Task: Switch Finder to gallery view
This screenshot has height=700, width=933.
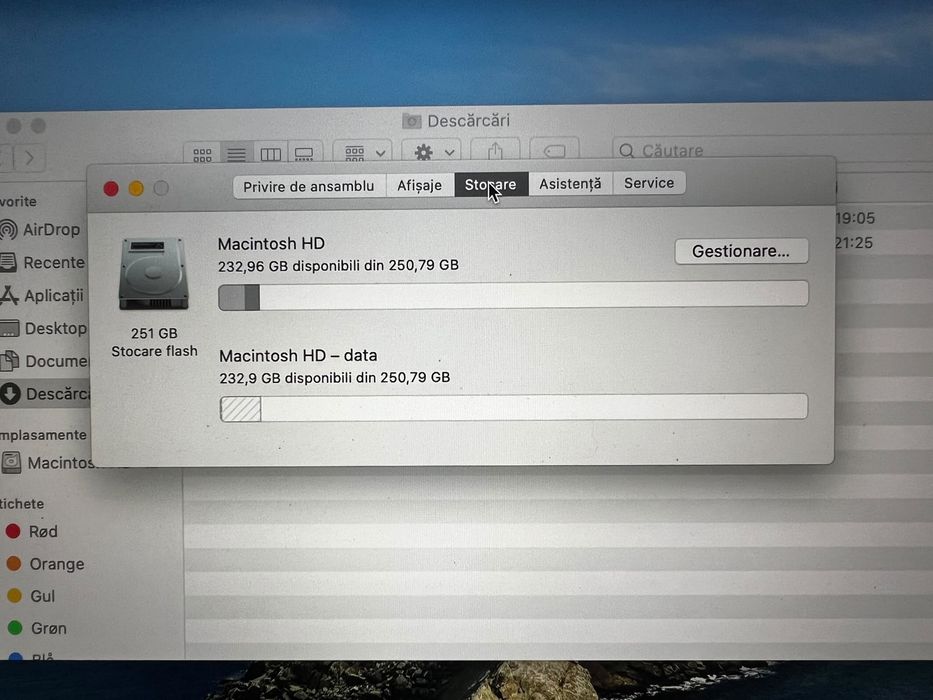Action: (305, 154)
